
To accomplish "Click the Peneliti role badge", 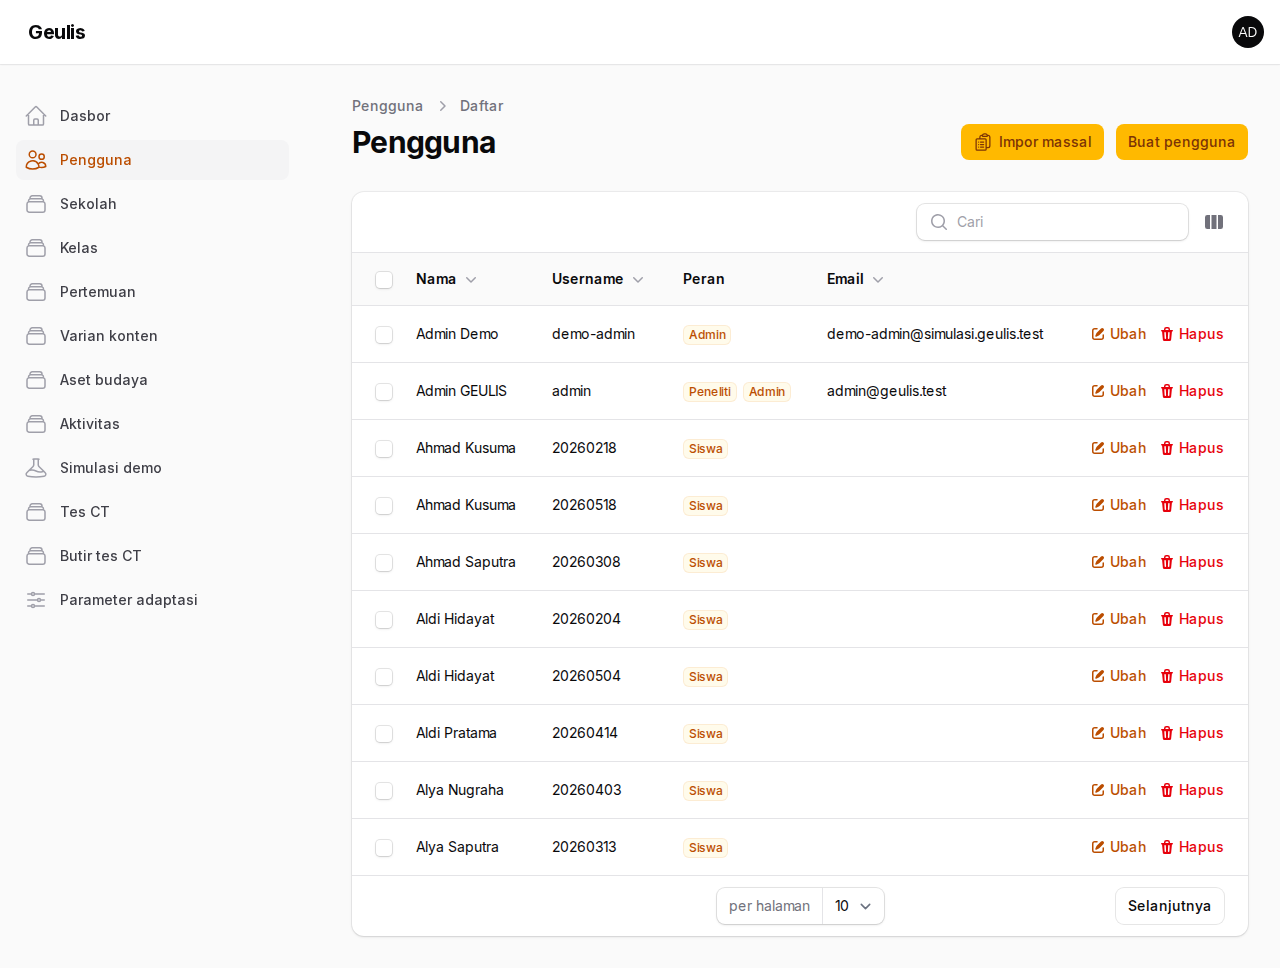I will click(710, 392).
